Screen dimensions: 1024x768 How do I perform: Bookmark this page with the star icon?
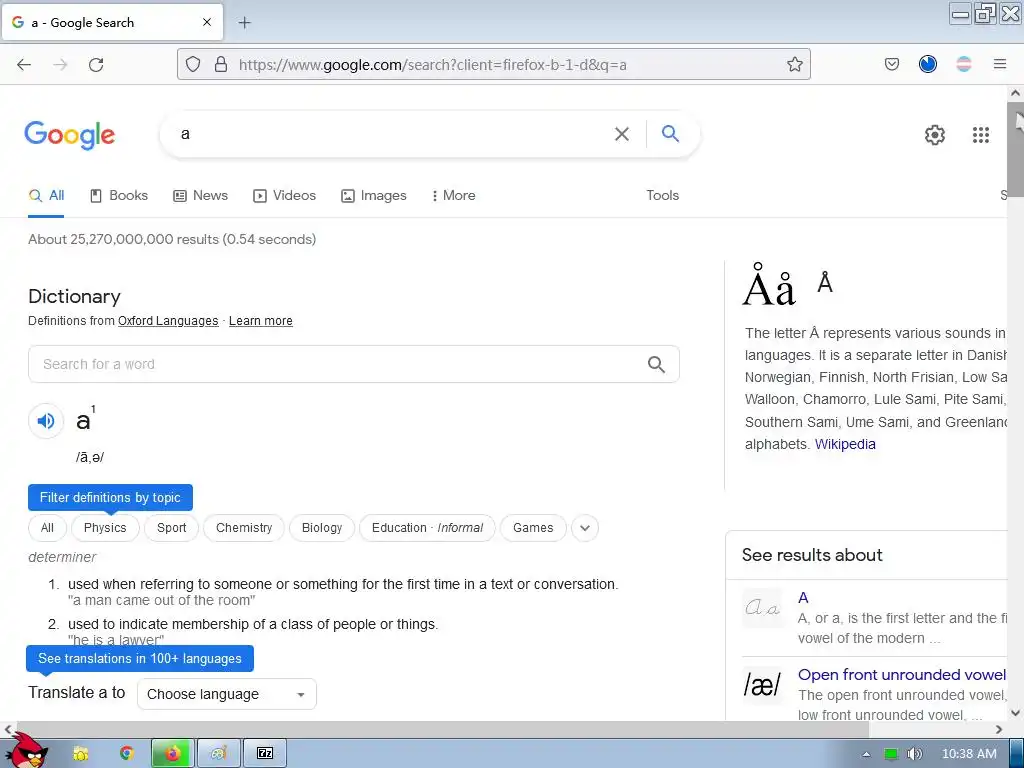[794, 64]
